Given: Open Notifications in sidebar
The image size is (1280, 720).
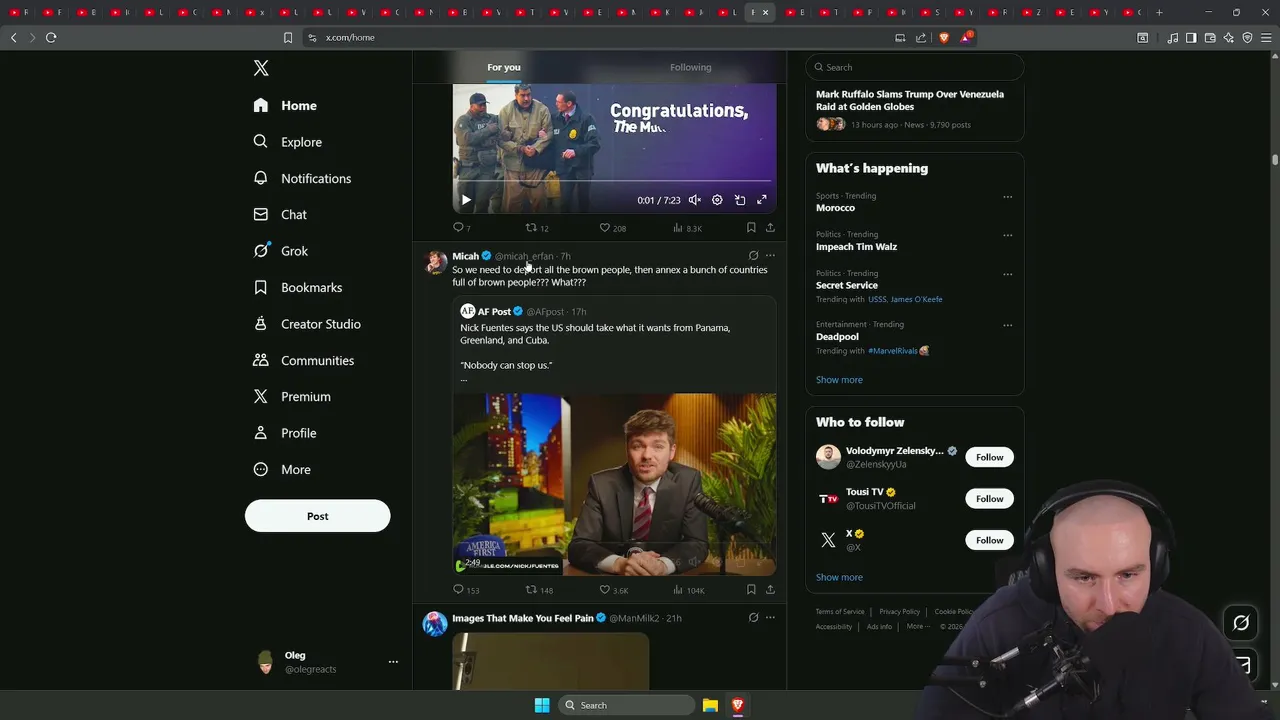Looking at the screenshot, I should coord(302,178).
